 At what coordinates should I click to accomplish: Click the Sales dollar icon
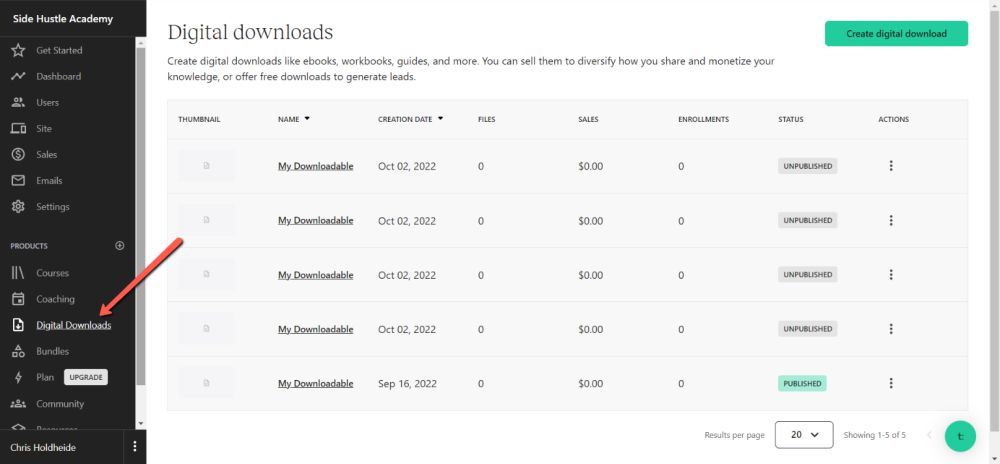(18, 154)
